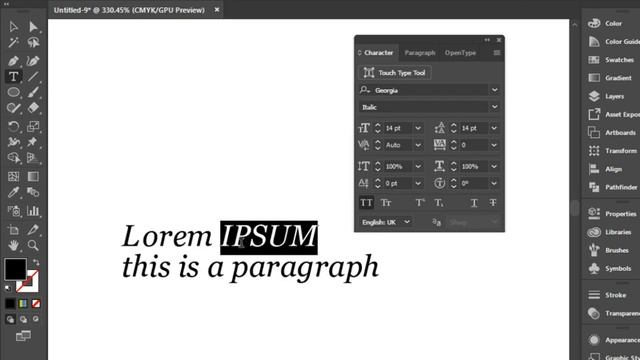Select the Hand tool
The height and width of the screenshot is (360, 640).
tap(13, 245)
